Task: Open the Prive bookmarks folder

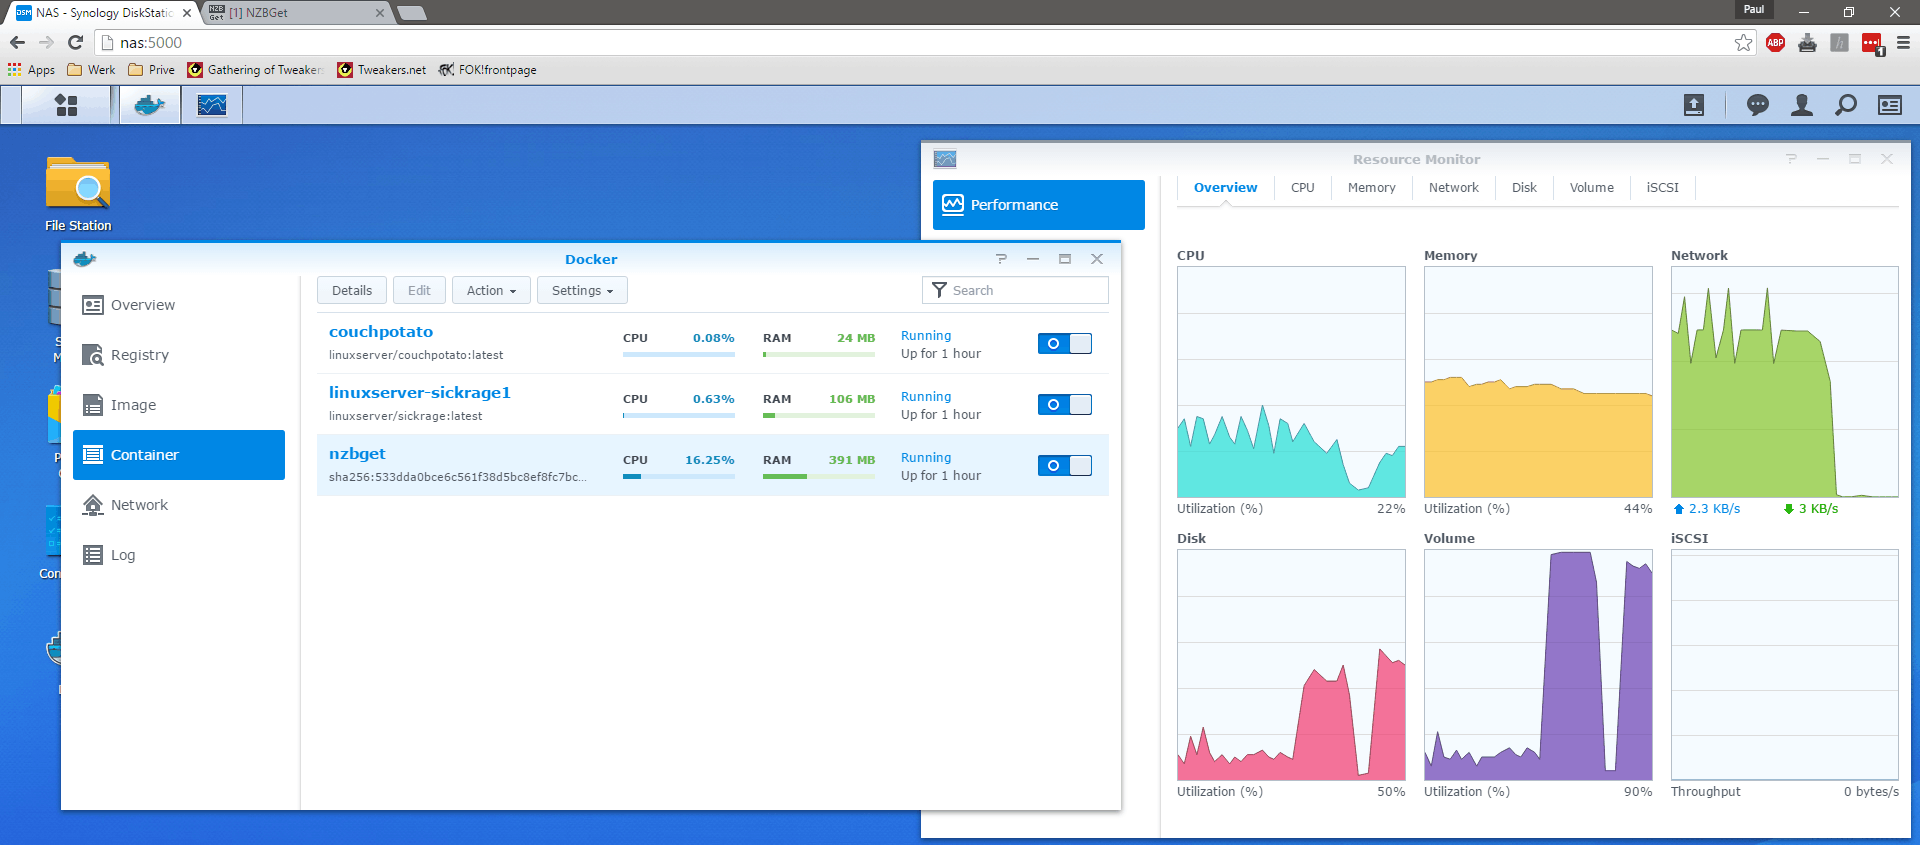Action: [x=152, y=70]
